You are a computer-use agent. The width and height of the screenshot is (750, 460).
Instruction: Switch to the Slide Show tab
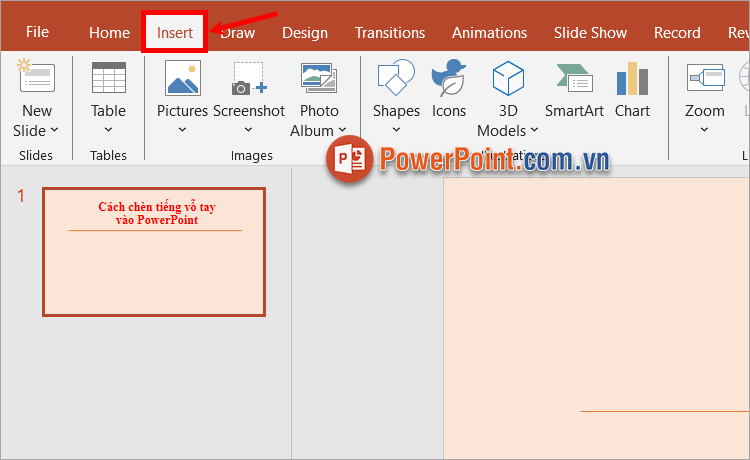pyautogui.click(x=590, y=33)
